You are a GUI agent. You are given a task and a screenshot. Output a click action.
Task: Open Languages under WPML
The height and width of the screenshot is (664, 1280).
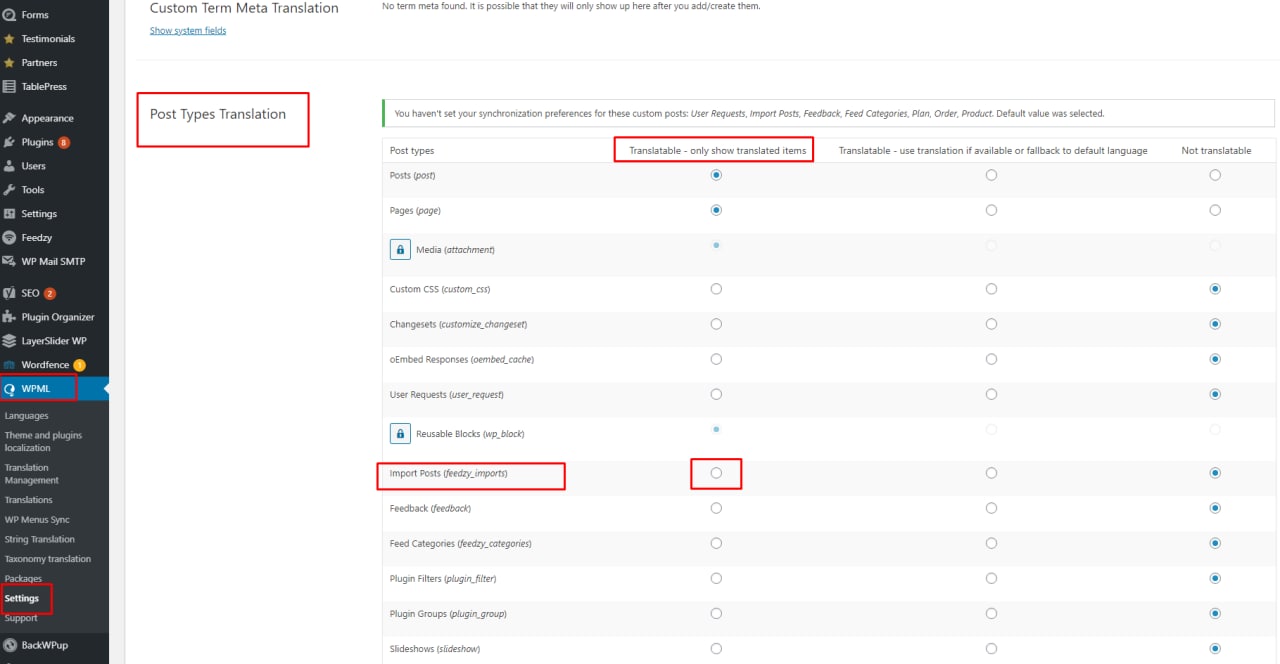[27, 416]
